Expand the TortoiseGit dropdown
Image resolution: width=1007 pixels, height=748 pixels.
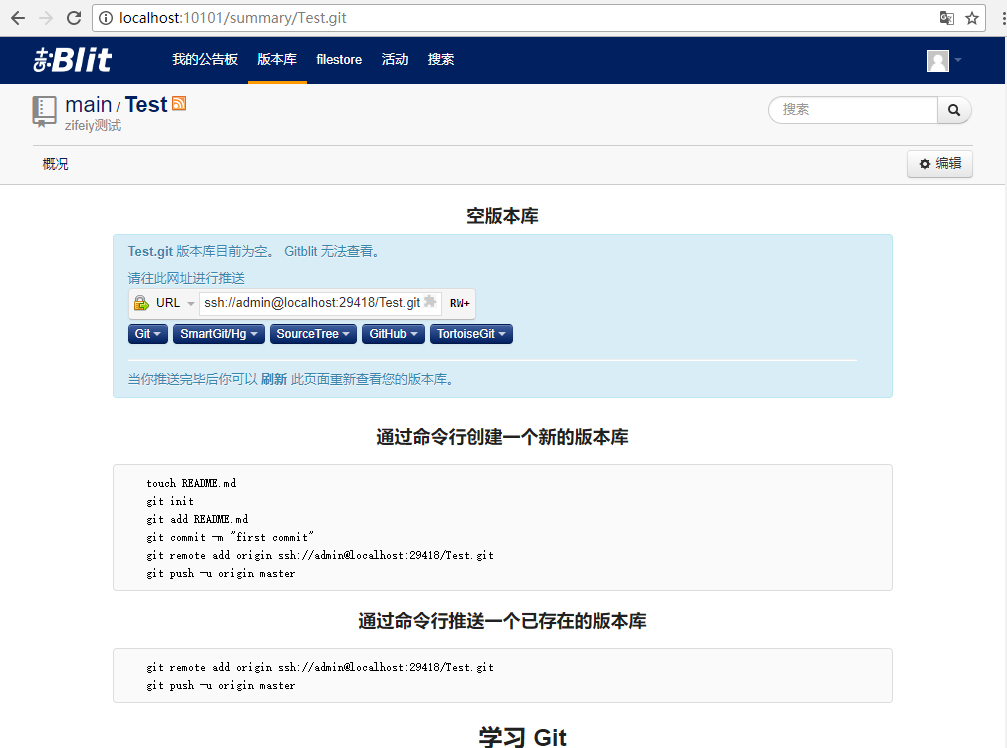(471, 334)
